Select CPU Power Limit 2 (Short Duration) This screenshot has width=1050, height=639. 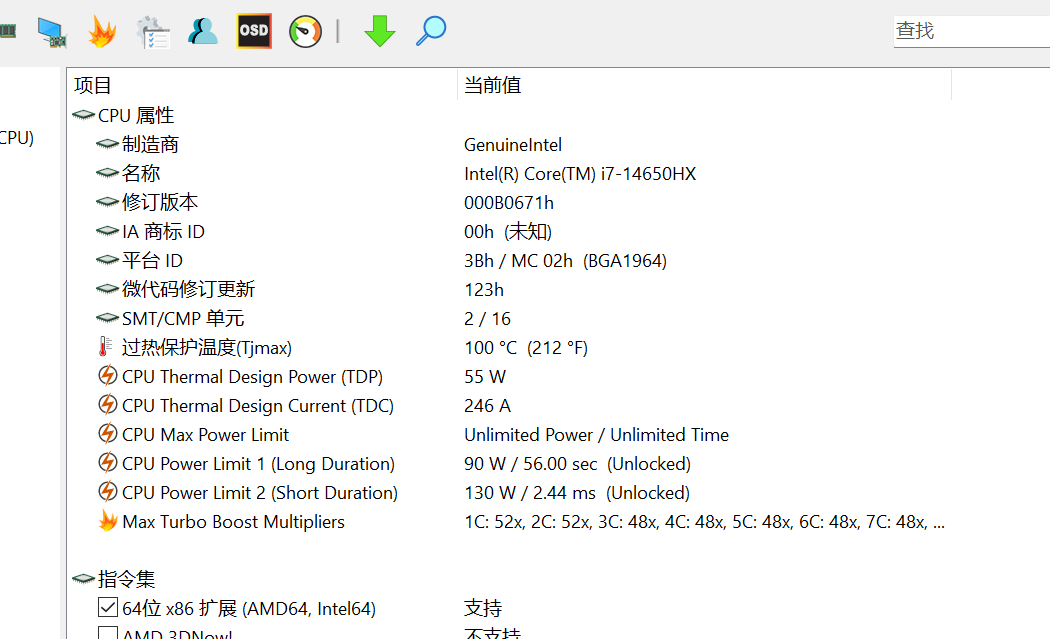coord(260,492)
